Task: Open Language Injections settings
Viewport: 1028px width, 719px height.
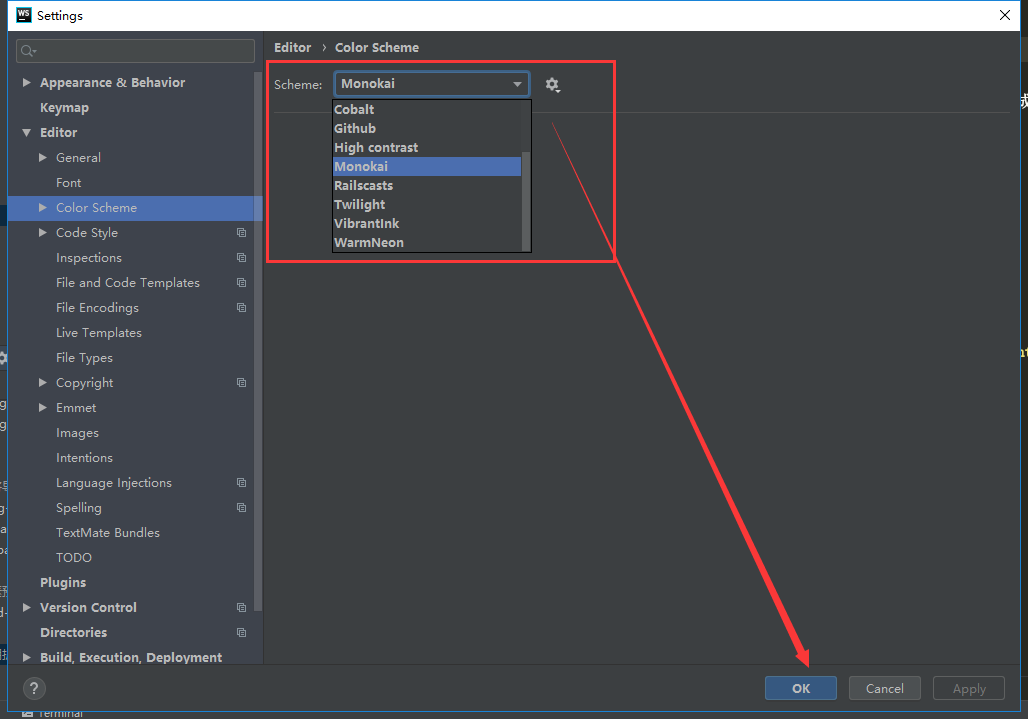Action: click(113, 483)
